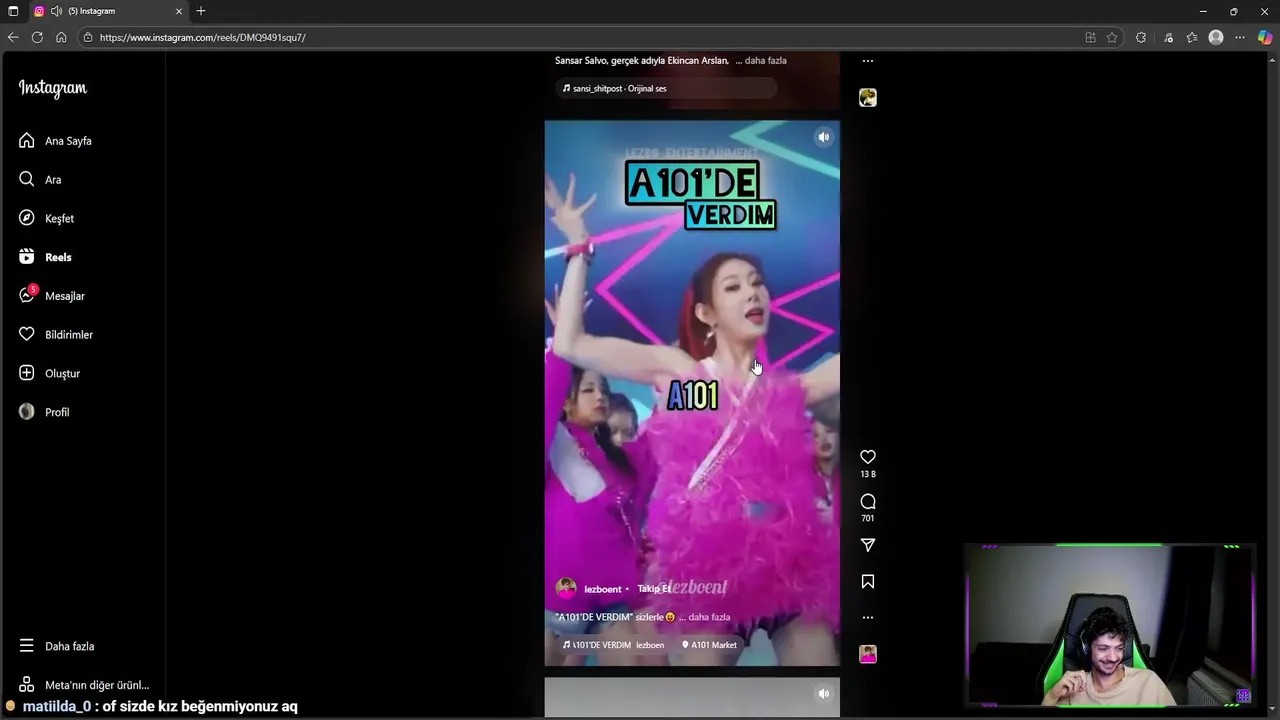Viewport: 1280px width, 720px height.
Task: Click the 13 B likes count
Action: tap(868, 474)
